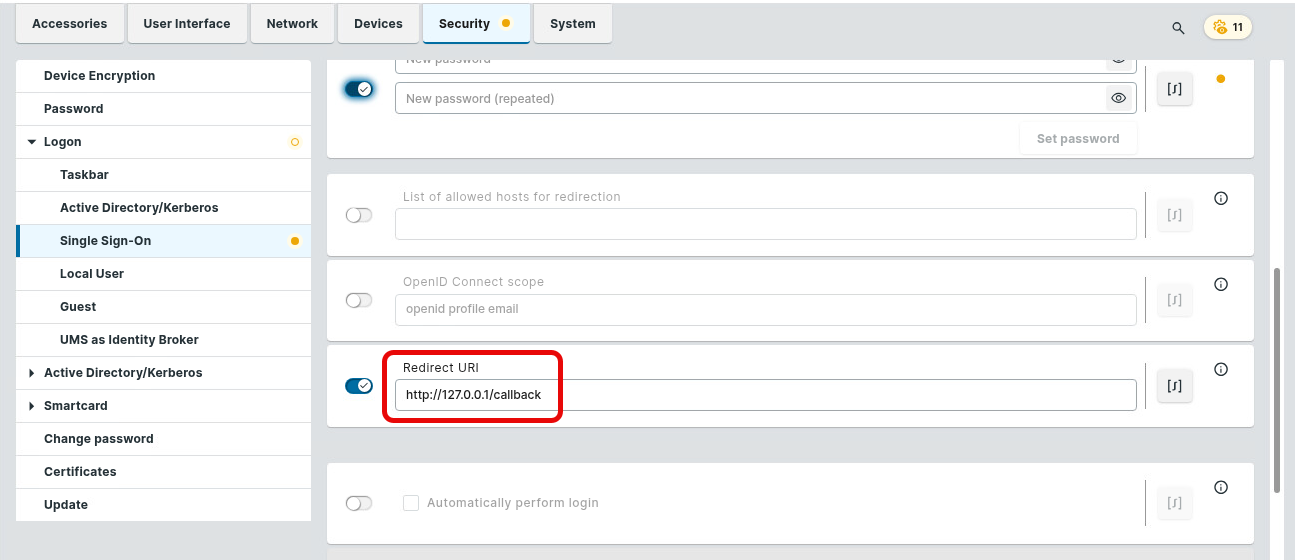Open the System tab

[572, 24]
